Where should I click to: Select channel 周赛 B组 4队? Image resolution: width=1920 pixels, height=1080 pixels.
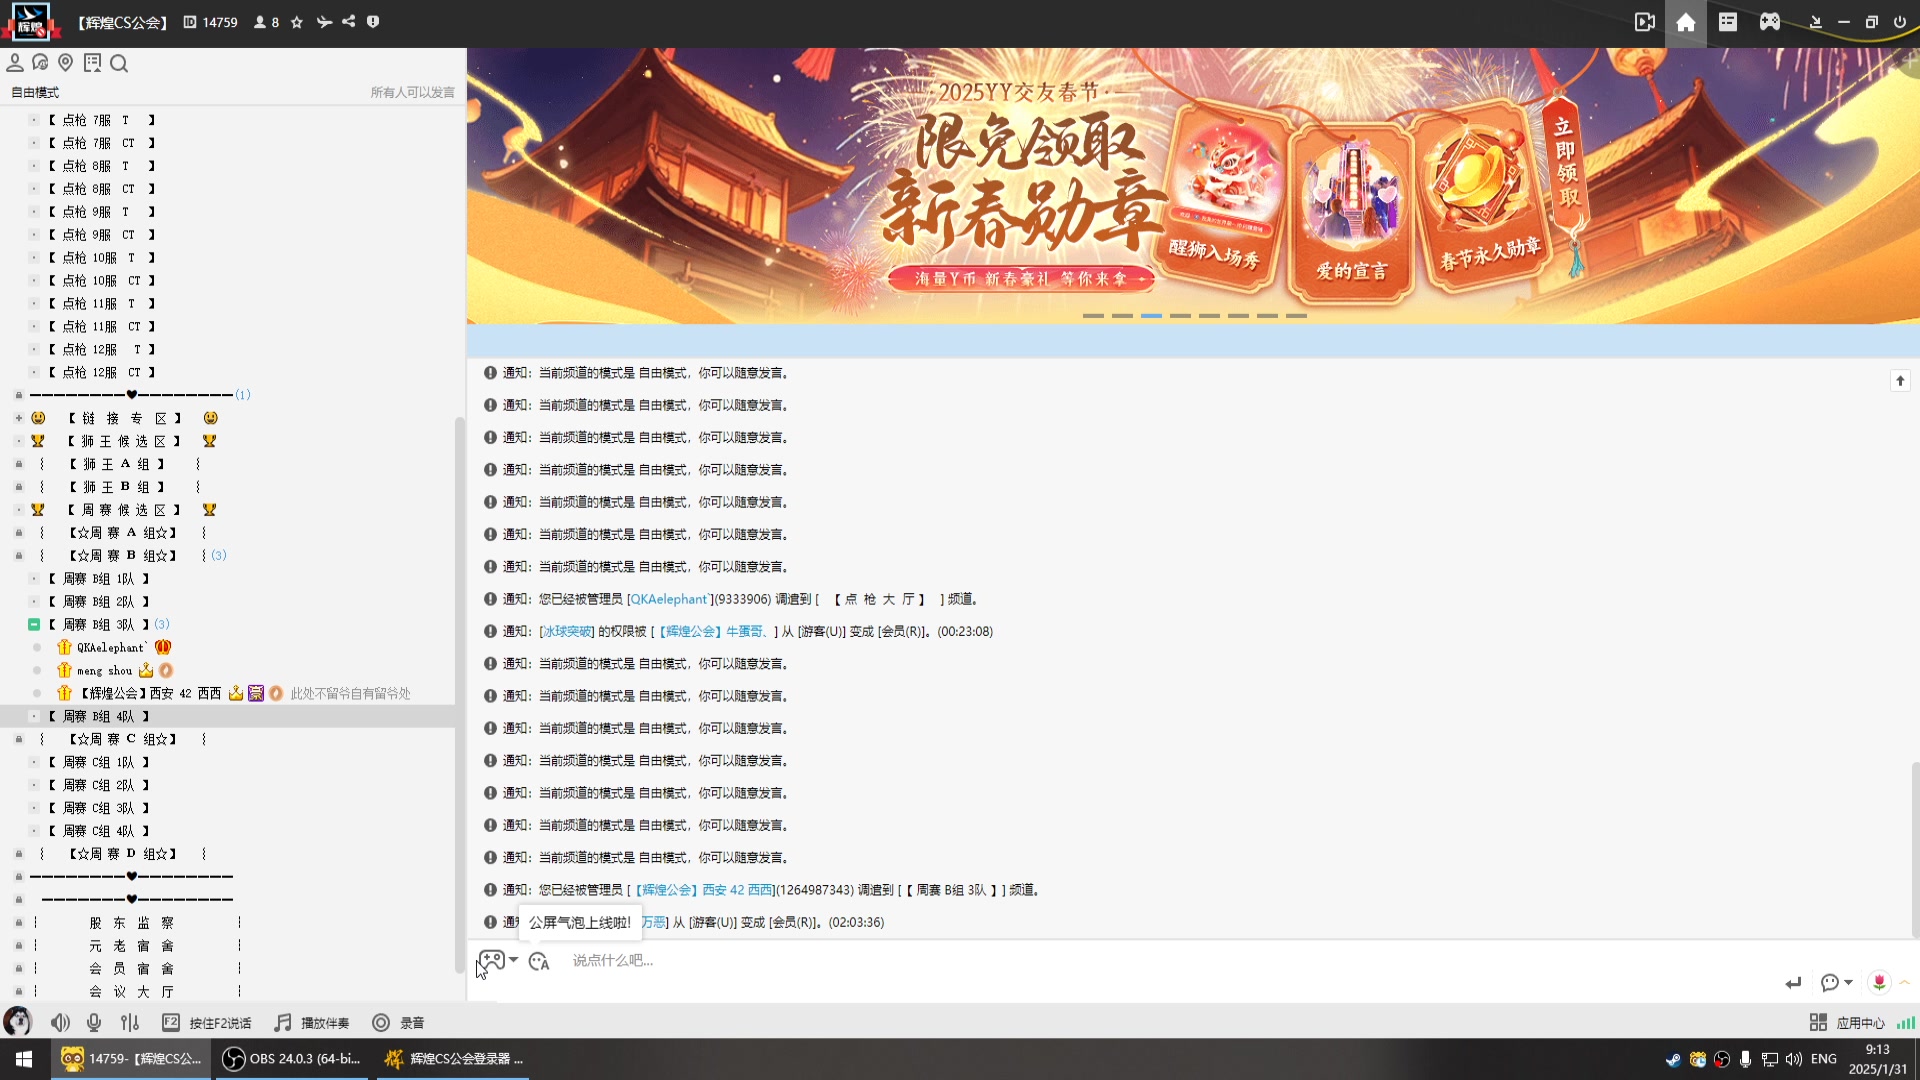[99, 716]
